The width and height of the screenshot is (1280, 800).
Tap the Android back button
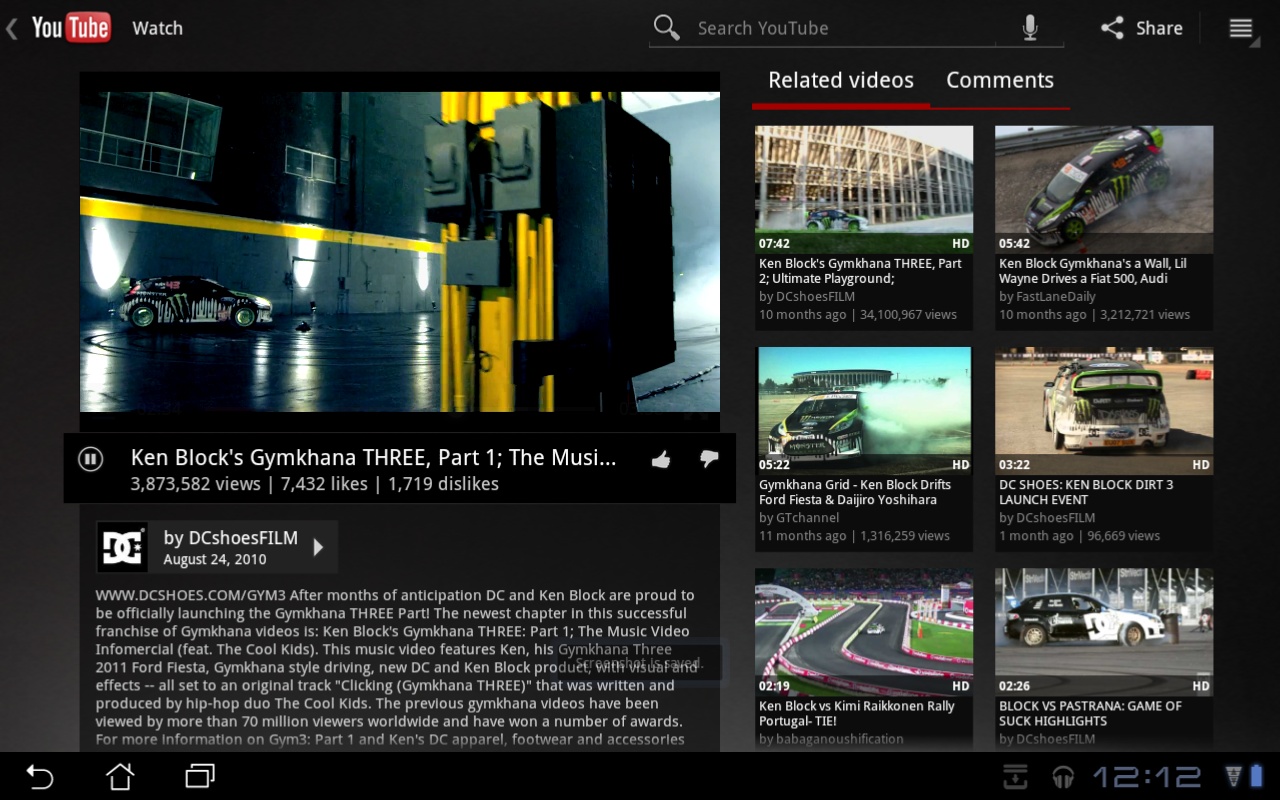pos(39,776)
